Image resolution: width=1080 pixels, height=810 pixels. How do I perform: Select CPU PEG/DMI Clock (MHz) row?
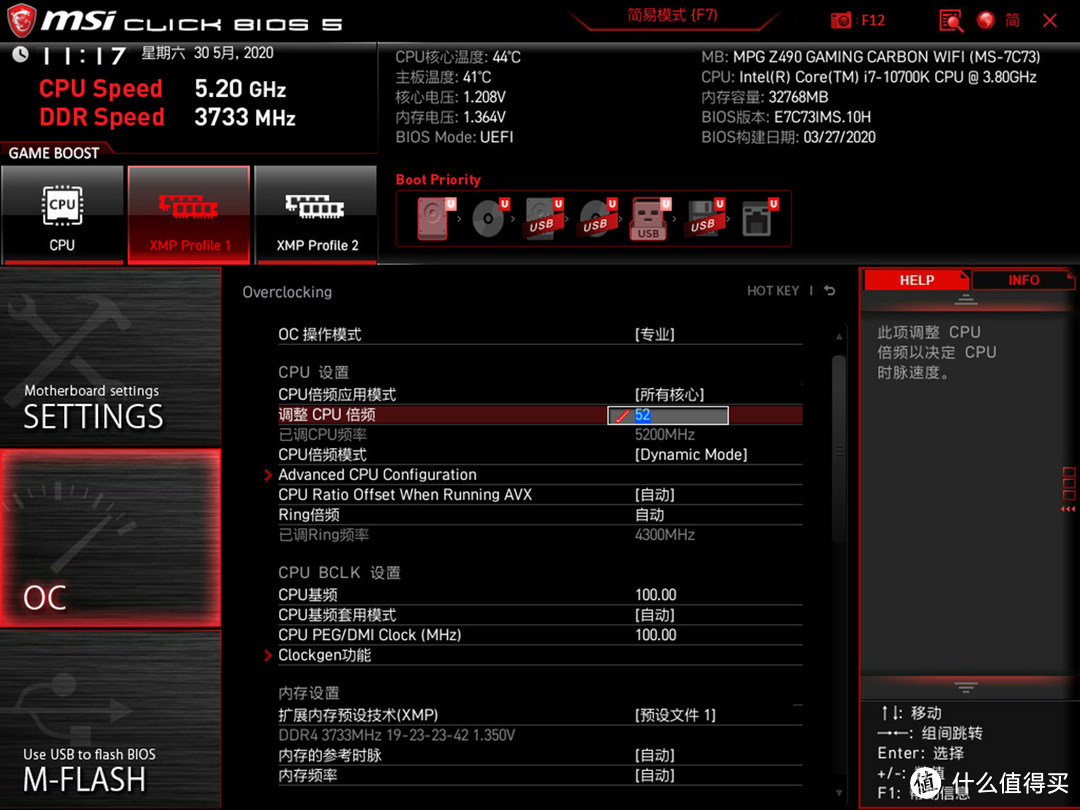(540, 634)
